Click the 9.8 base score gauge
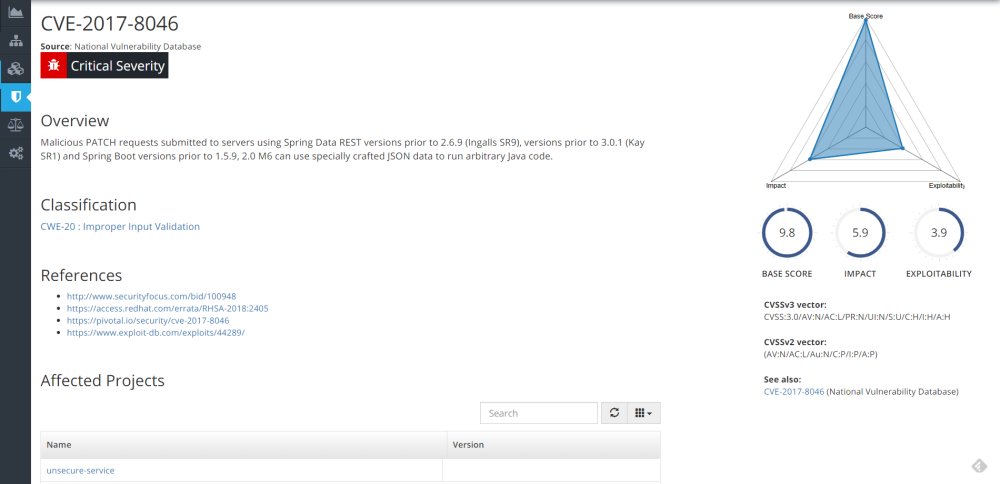1000x484 pixels. pyautogui.click(x=787, y=233)
